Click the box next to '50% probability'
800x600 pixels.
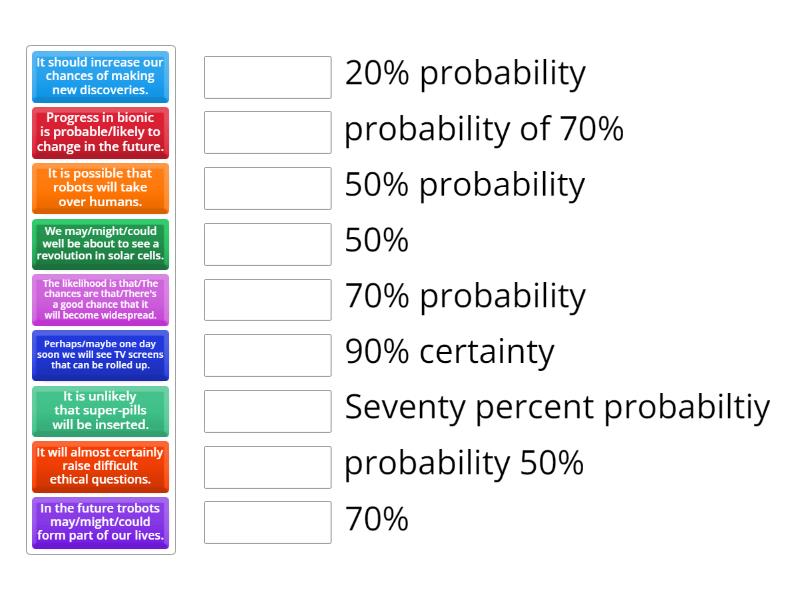(266, 187)
